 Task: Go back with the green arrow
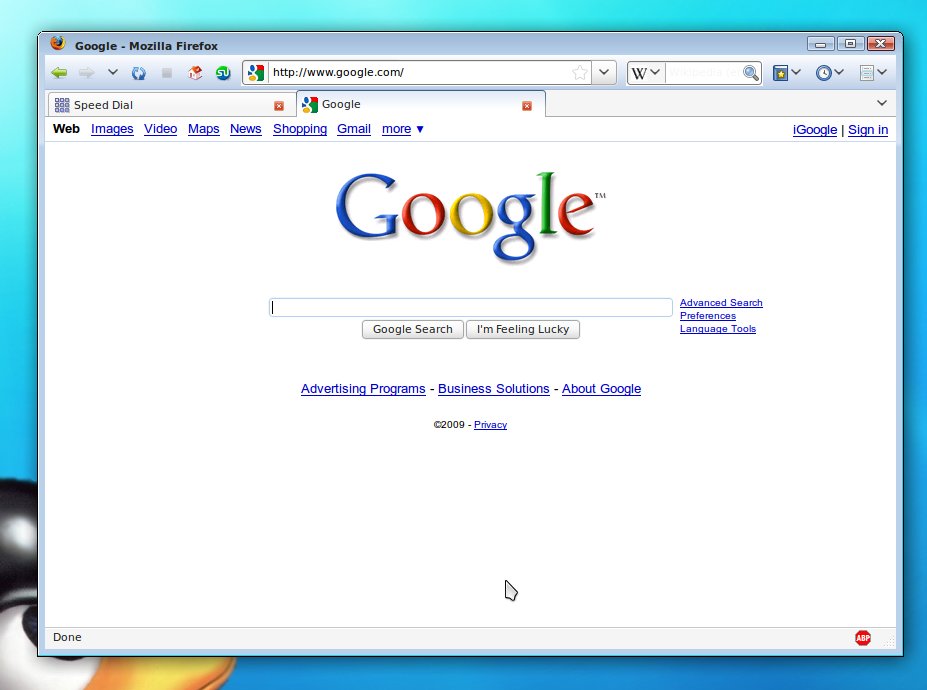pos(59,73)
